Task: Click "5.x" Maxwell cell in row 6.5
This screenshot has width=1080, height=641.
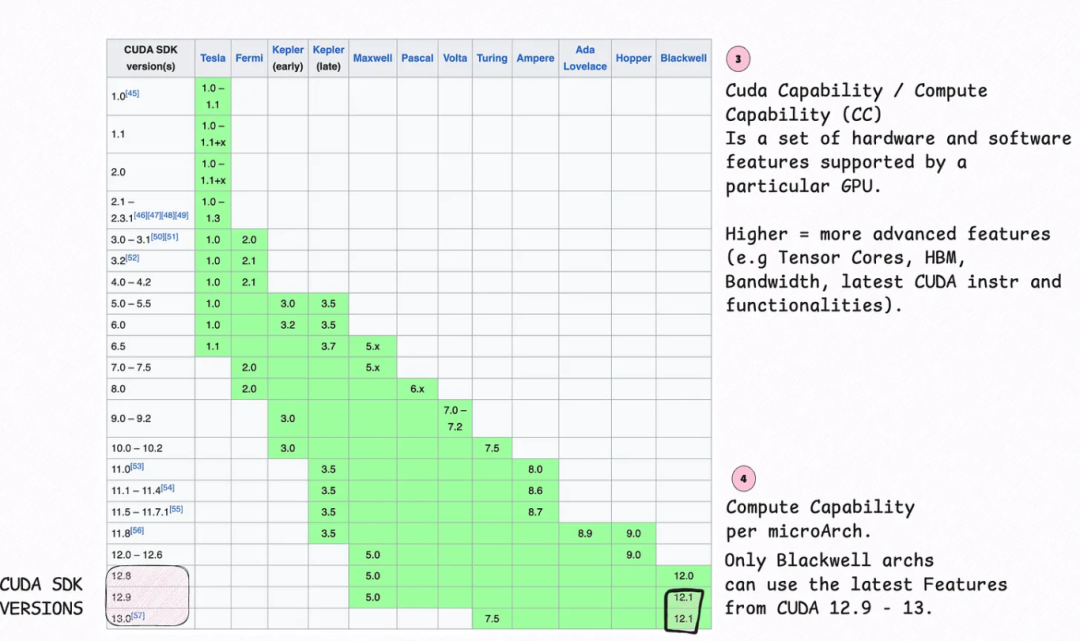Action: point(373,346)
